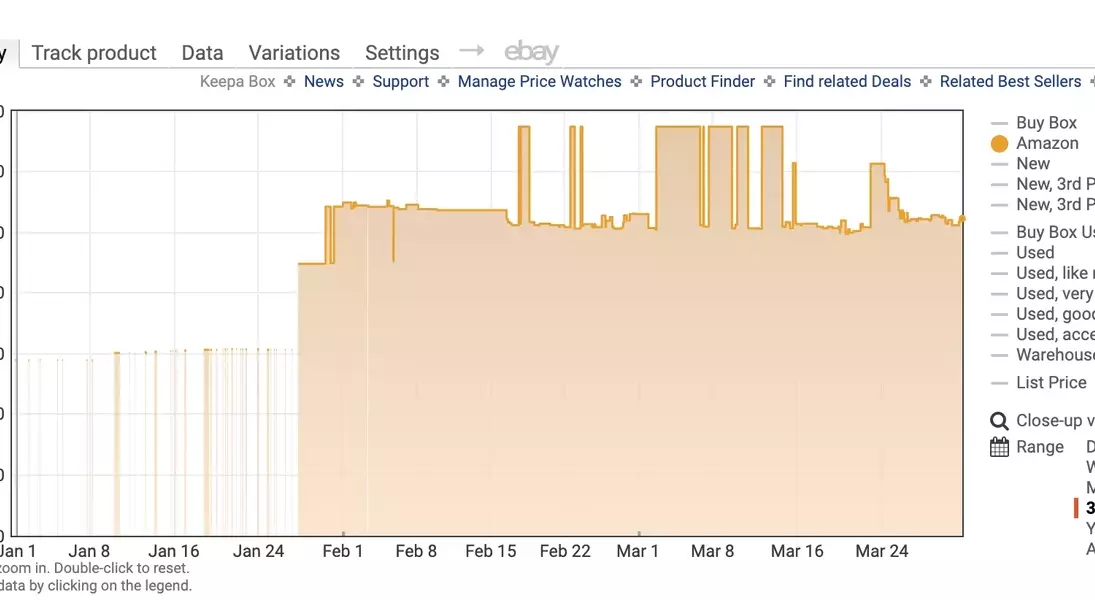
Task: Open the eBay logo tab
Action: 531,52
